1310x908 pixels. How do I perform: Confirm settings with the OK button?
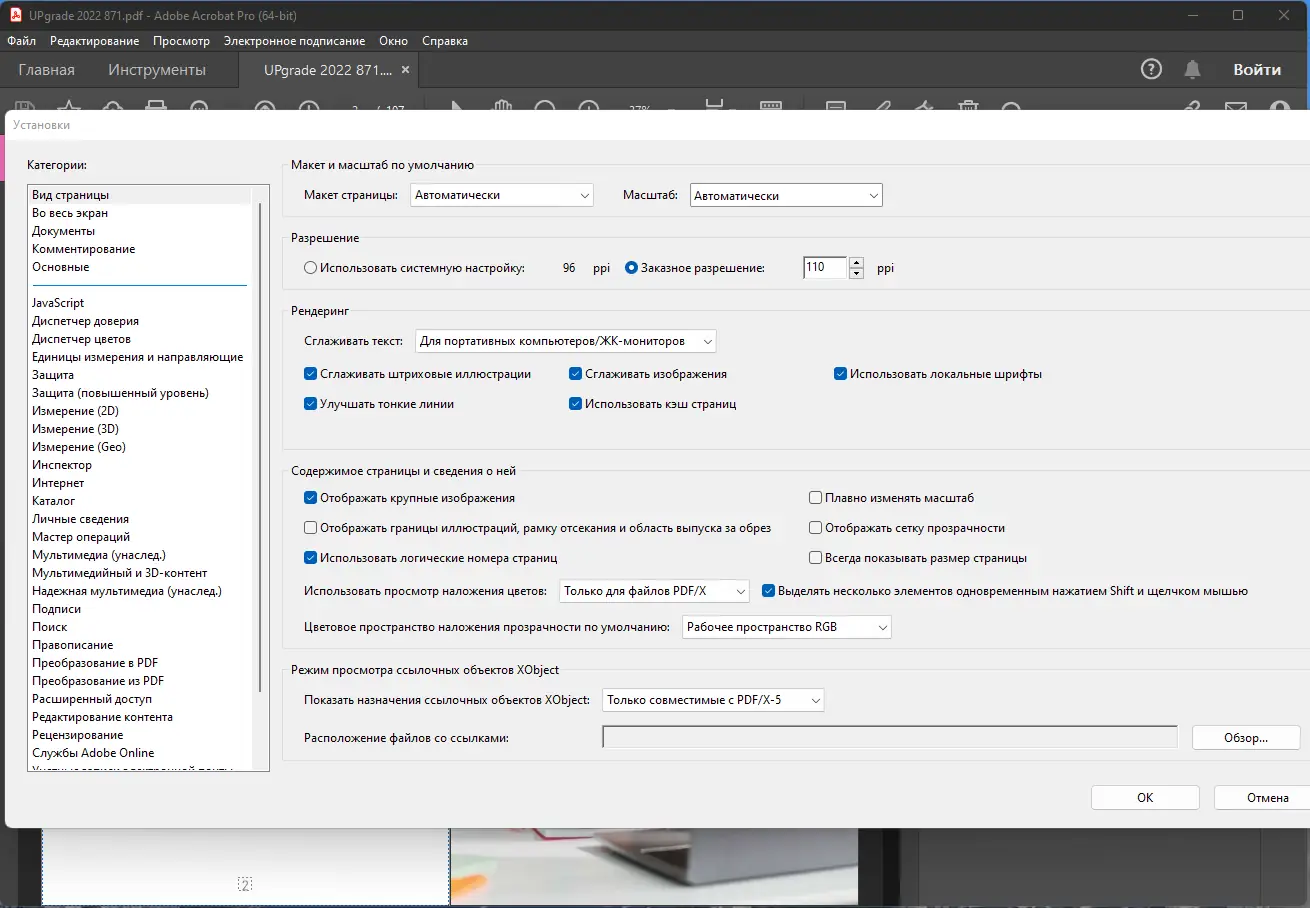click(1145, 798)
